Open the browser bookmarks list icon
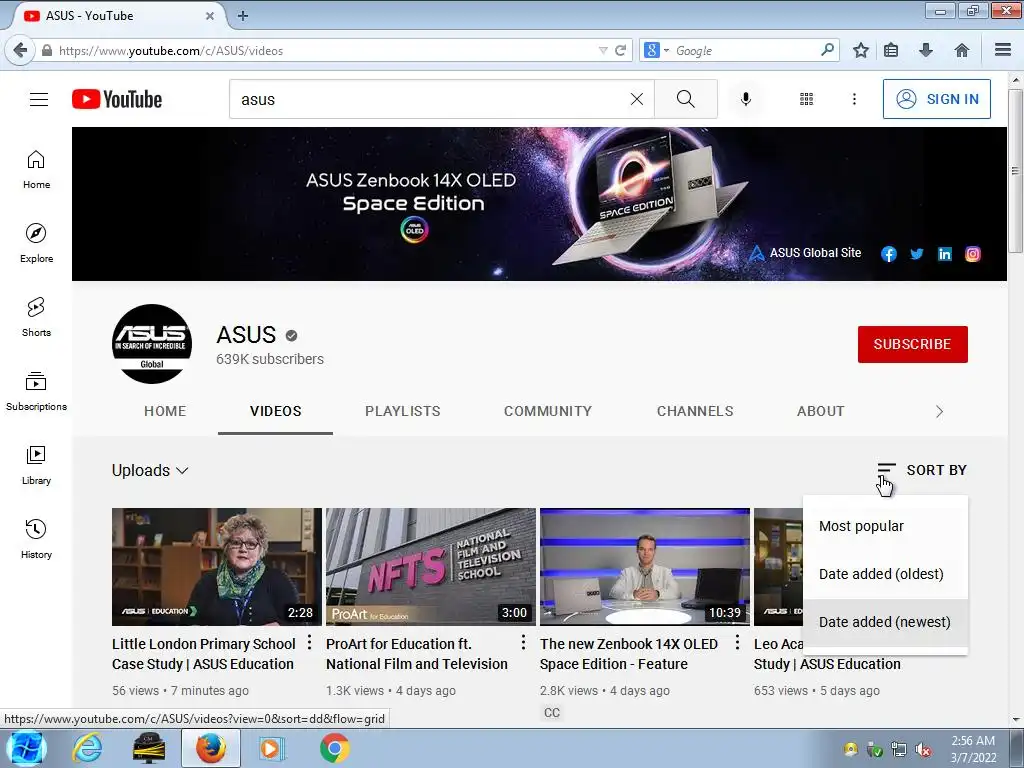The width and height of the screenshot is (1024, 768). pos(891,50)
